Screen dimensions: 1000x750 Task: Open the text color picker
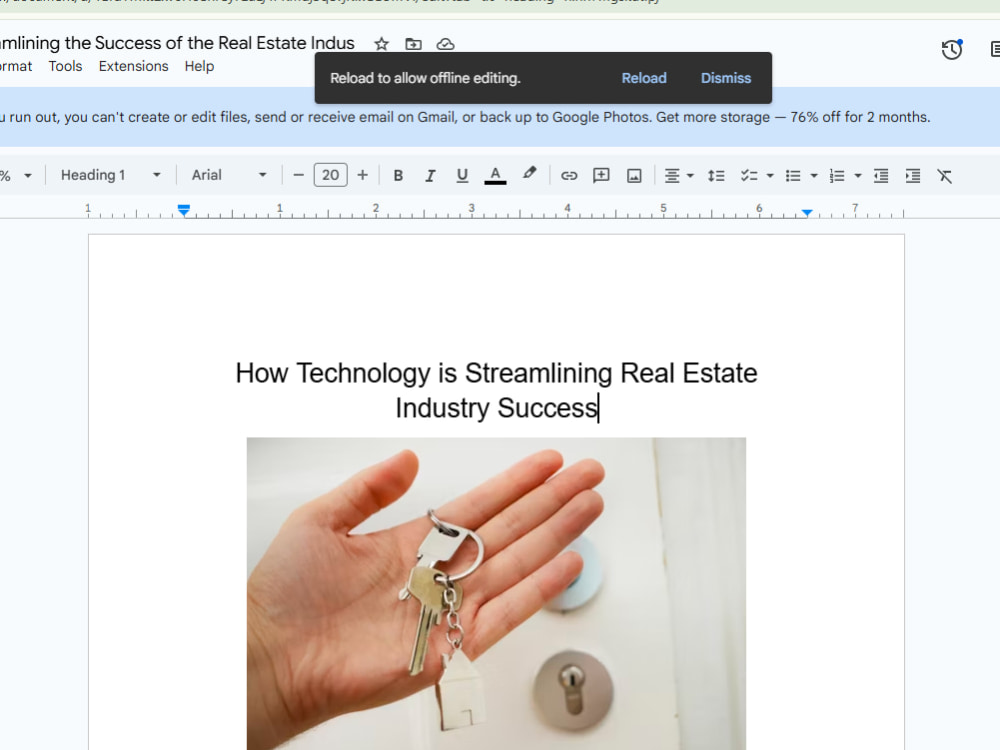[x=495, y=175]
